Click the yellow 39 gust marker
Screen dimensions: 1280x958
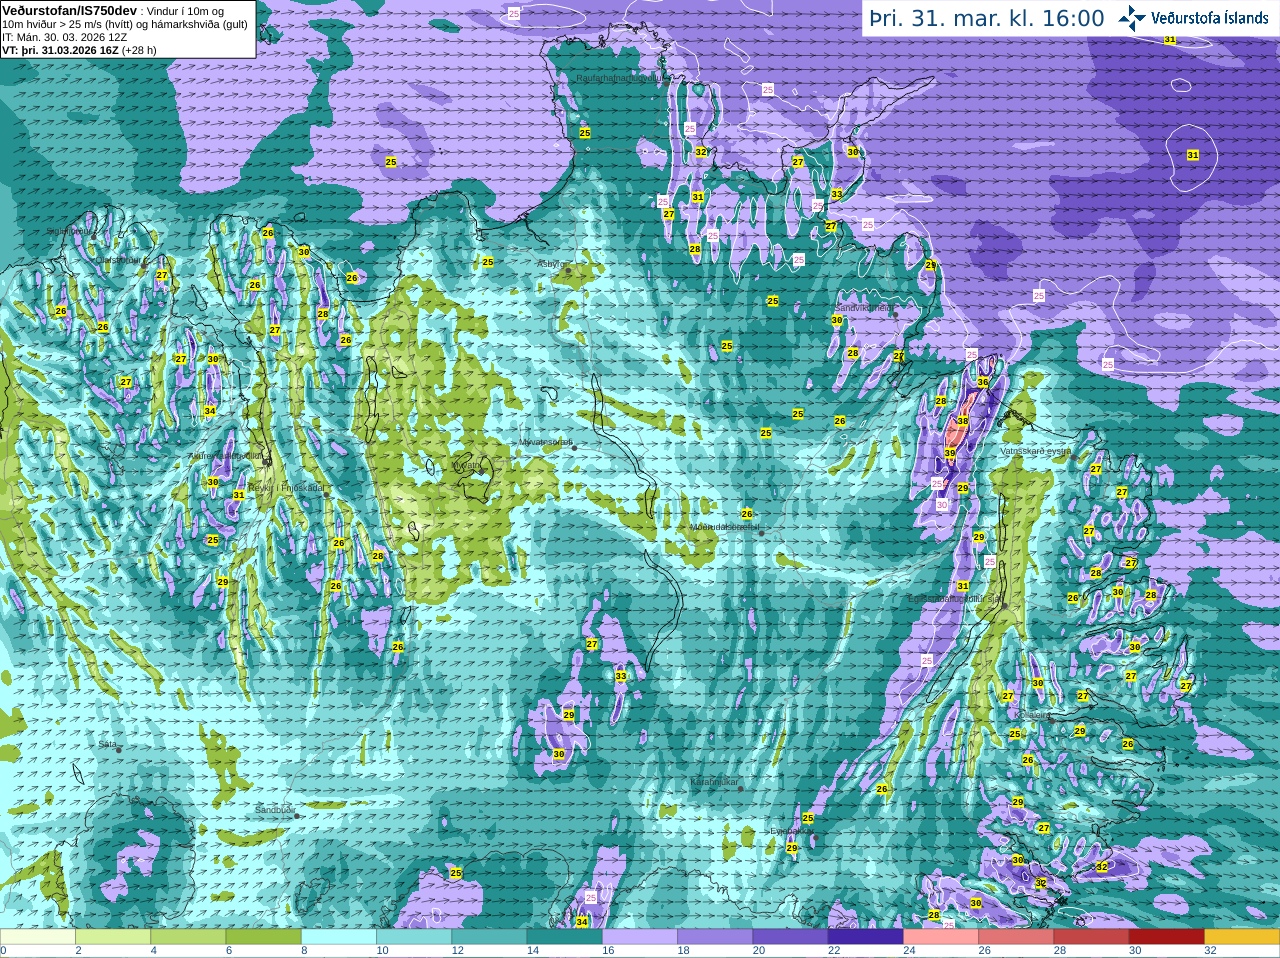[950, 454]
